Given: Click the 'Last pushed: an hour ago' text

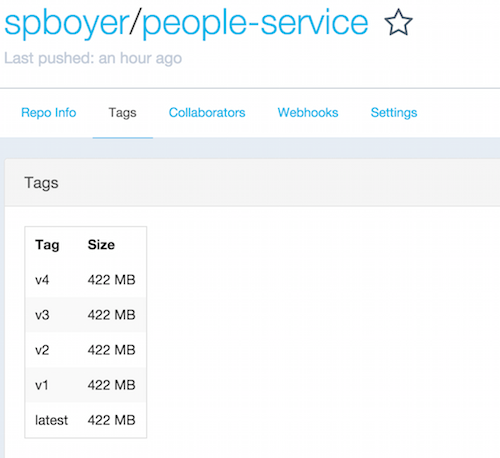Looking at the screenshot, I should tap(93, 58).
